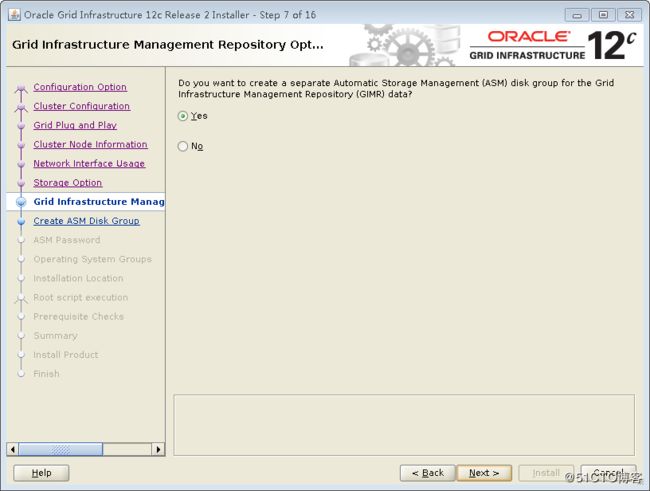This screenshot has width=650, height=491.
Task: Click the Create ASM Disk Group step bullet
Action: click(21, 221)
